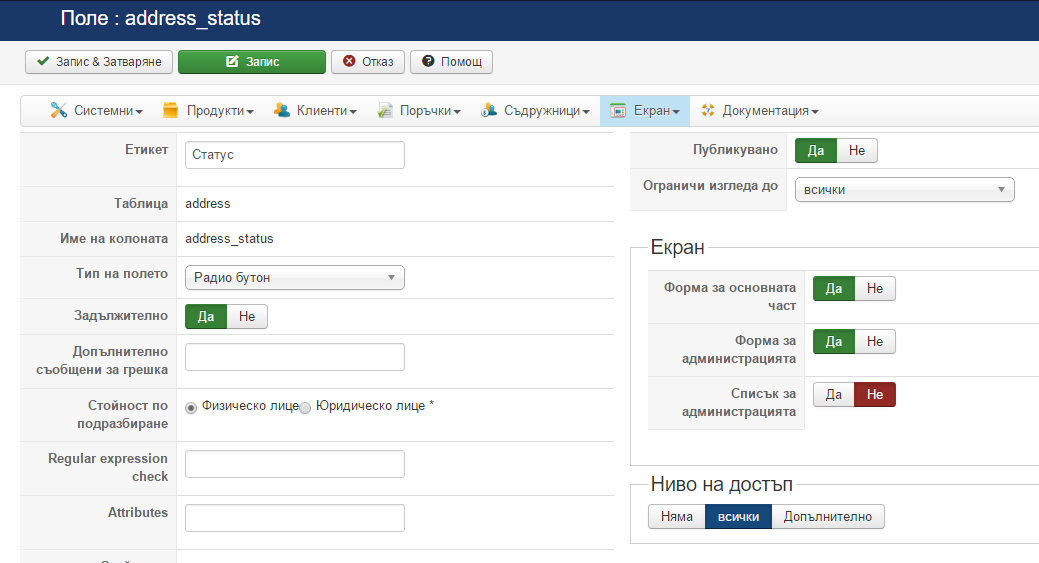Open the Продукти menu
The image size is (1039, 563).
coord(219,111)
